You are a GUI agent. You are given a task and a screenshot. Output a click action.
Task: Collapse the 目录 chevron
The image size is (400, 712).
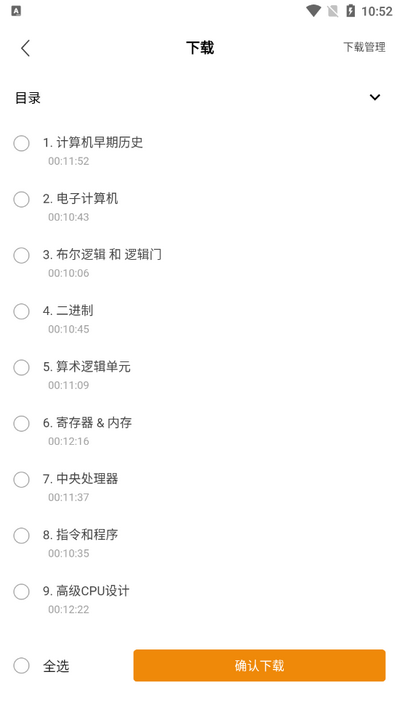375,97
